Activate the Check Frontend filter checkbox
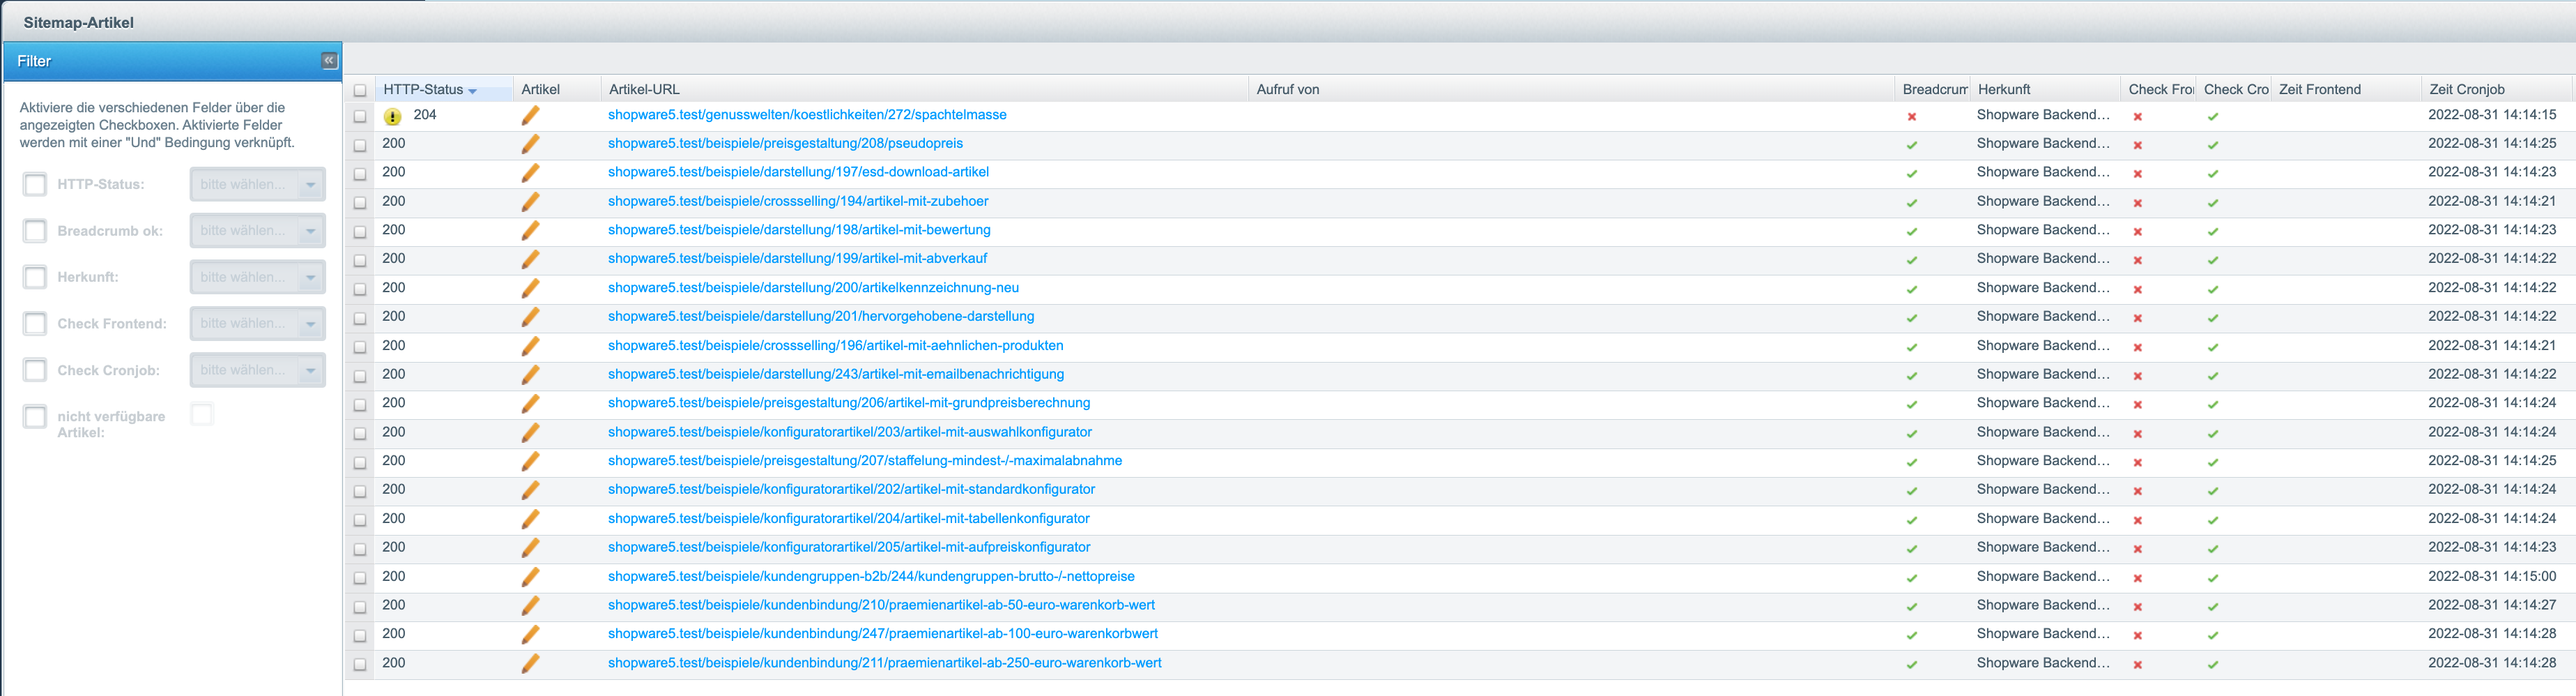The height and width of the screenshot is (696, 2576). pyautogui.click(x=35, y=324)
